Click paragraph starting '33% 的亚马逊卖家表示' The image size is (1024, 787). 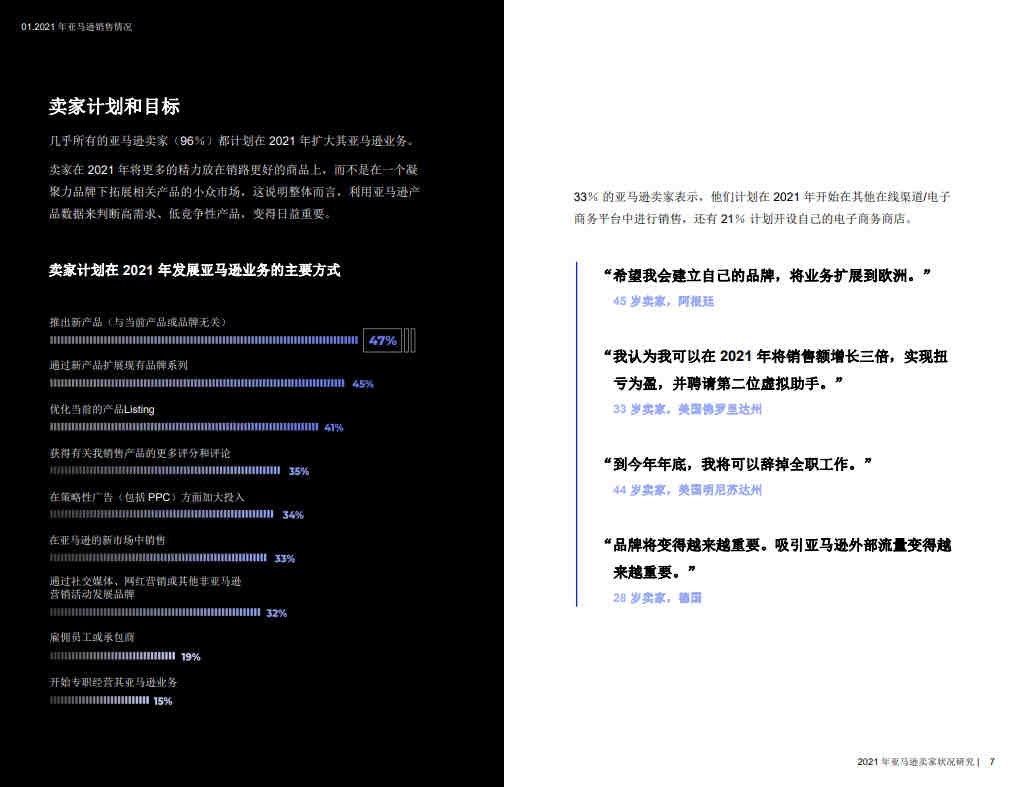[762, 208]
